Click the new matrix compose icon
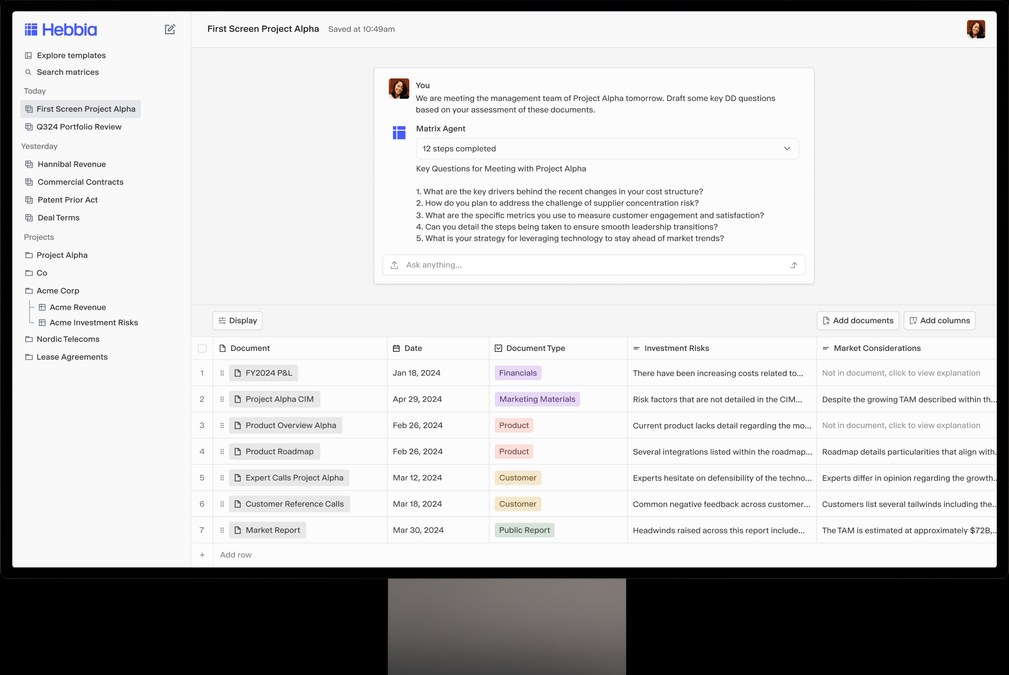The width and height of the screenshot is (1009, 675). 170,29
